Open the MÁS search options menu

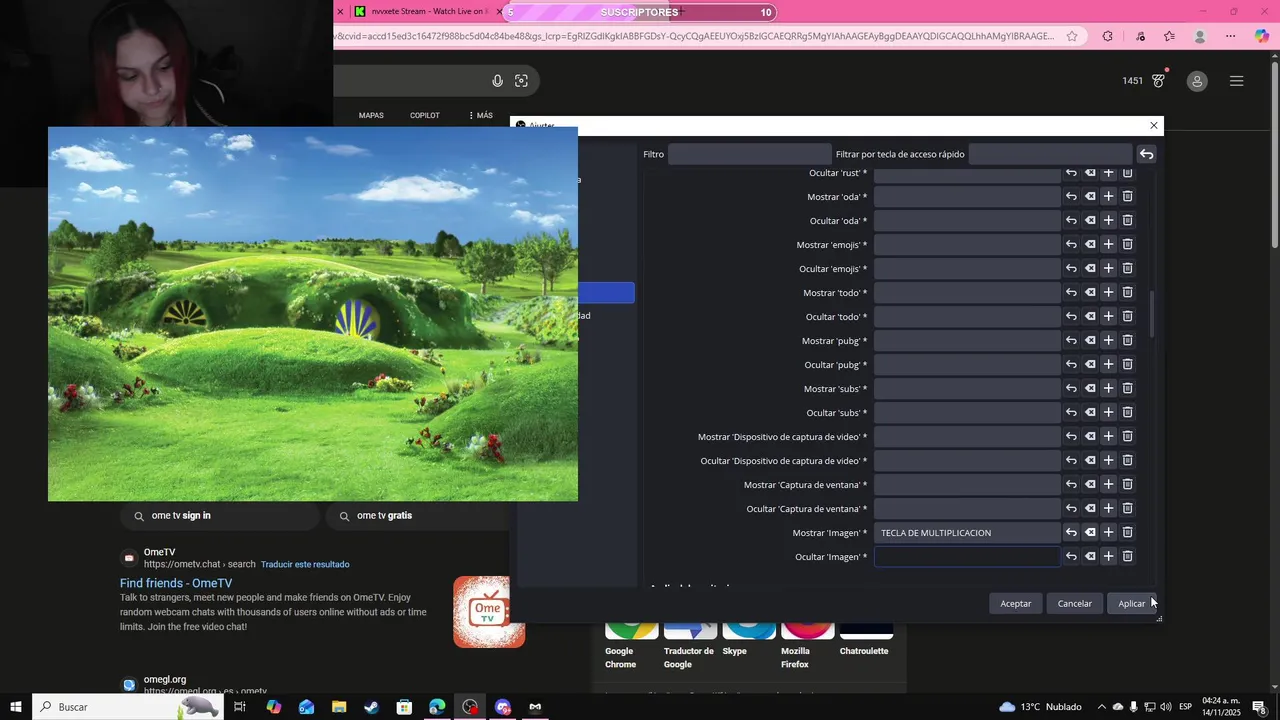(x=481, y=115)
